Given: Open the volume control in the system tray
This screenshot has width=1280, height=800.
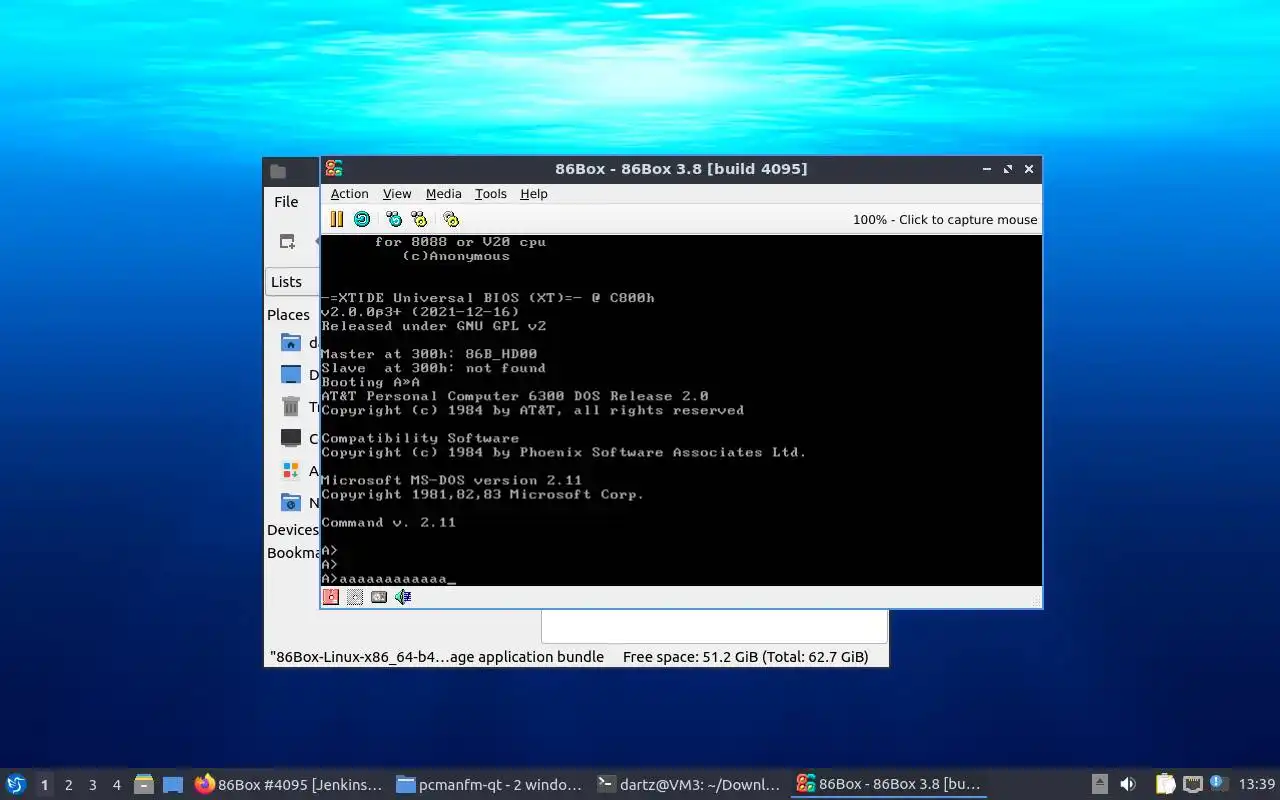Looking at the screenshot, I should [1128, 784].
